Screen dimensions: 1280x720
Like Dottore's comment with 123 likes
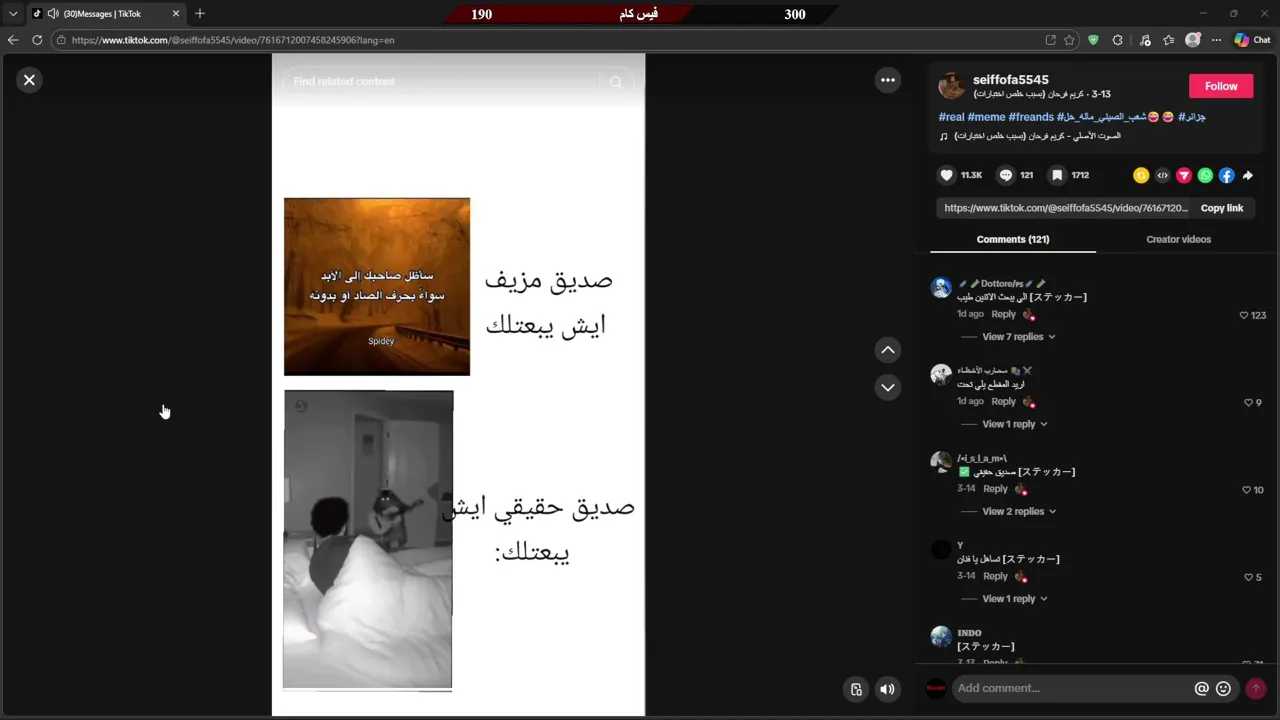[1244, 315]
